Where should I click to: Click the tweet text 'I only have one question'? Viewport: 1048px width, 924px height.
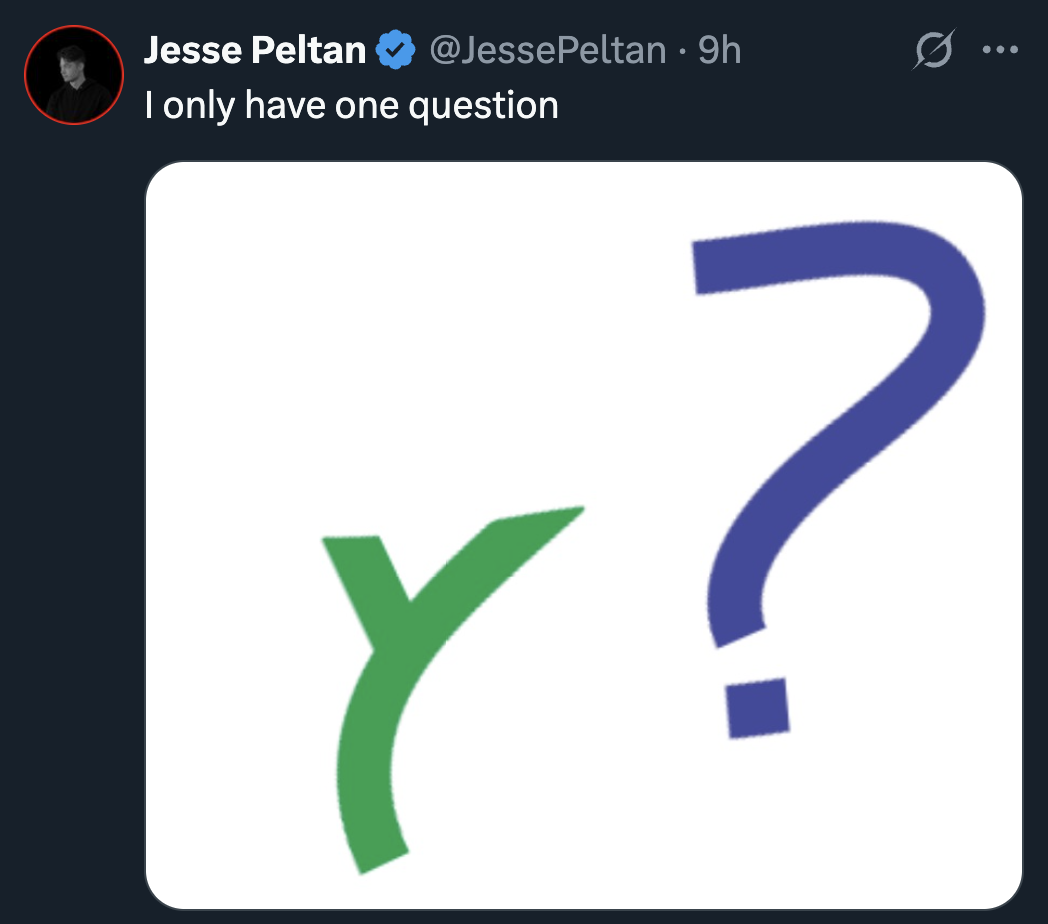click(352, 106)
